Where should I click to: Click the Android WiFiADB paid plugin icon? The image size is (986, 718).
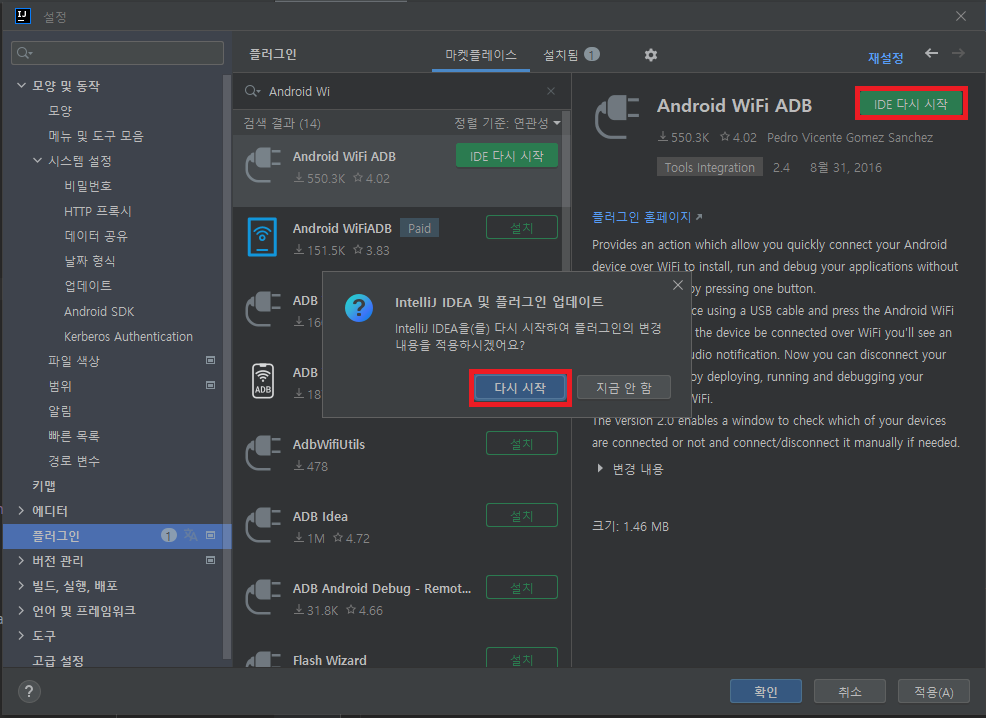click(x=262, y=237)
